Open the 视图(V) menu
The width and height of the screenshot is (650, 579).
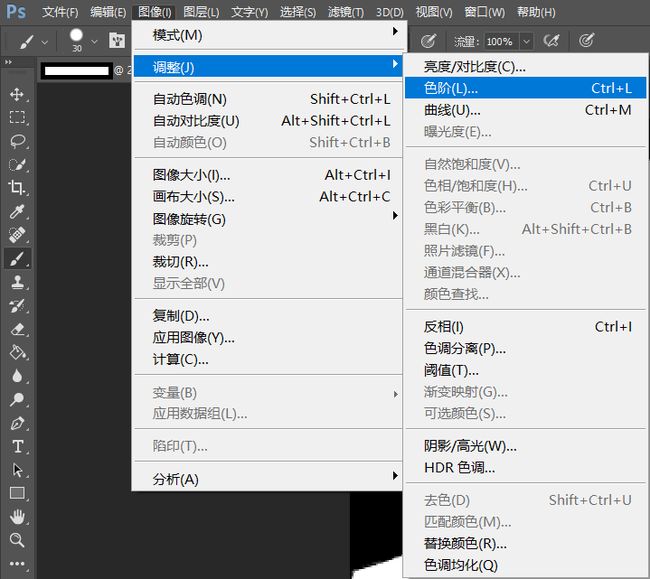pyautogui.click(x=434, y=12)
